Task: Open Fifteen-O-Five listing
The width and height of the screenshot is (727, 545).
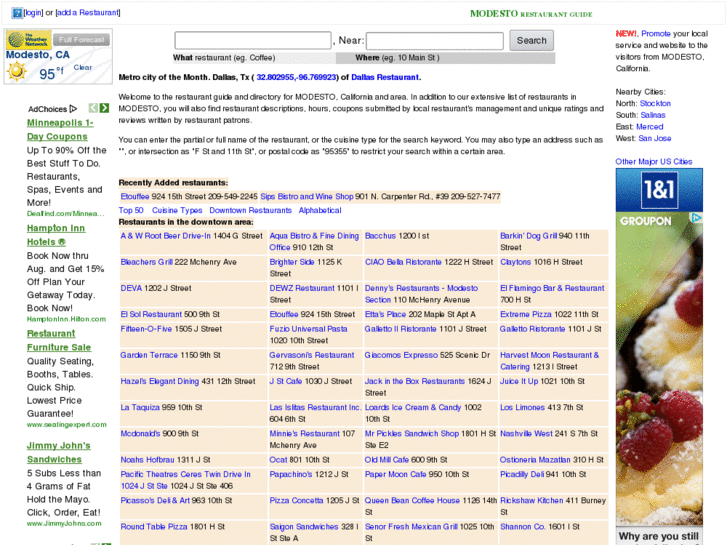Action: tap(146, 329)
